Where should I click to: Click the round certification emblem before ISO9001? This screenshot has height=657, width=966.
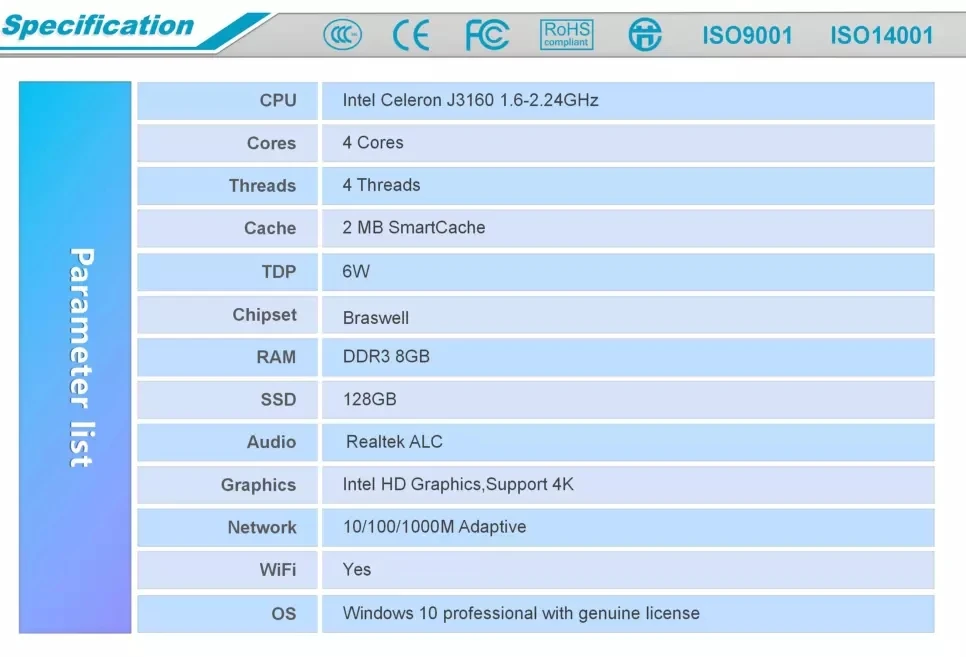click(645, 34)
